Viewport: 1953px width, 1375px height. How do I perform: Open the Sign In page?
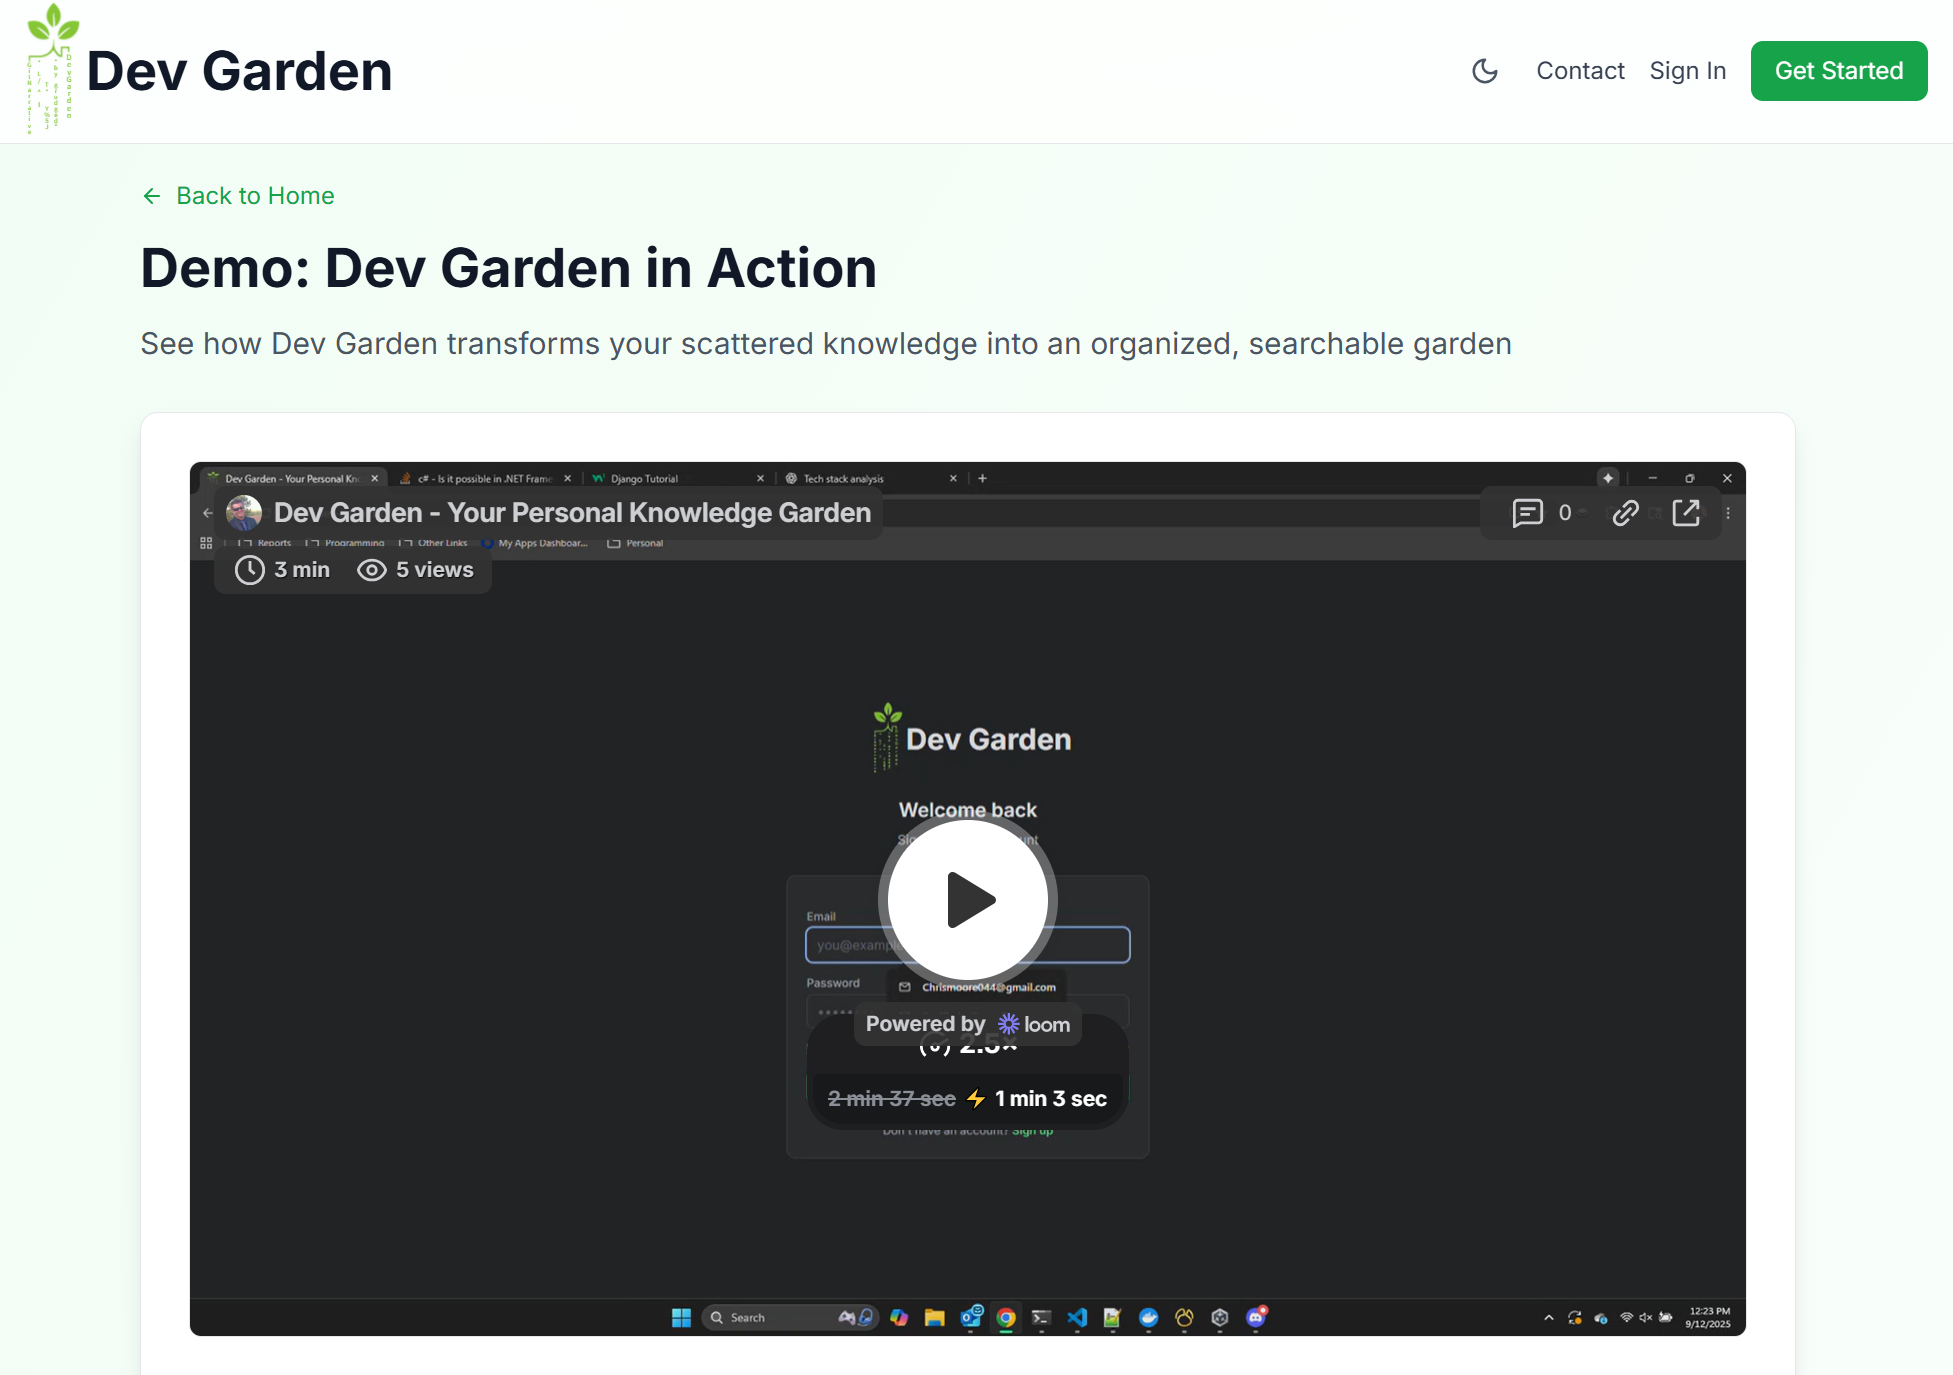[x=1687, y=71]
